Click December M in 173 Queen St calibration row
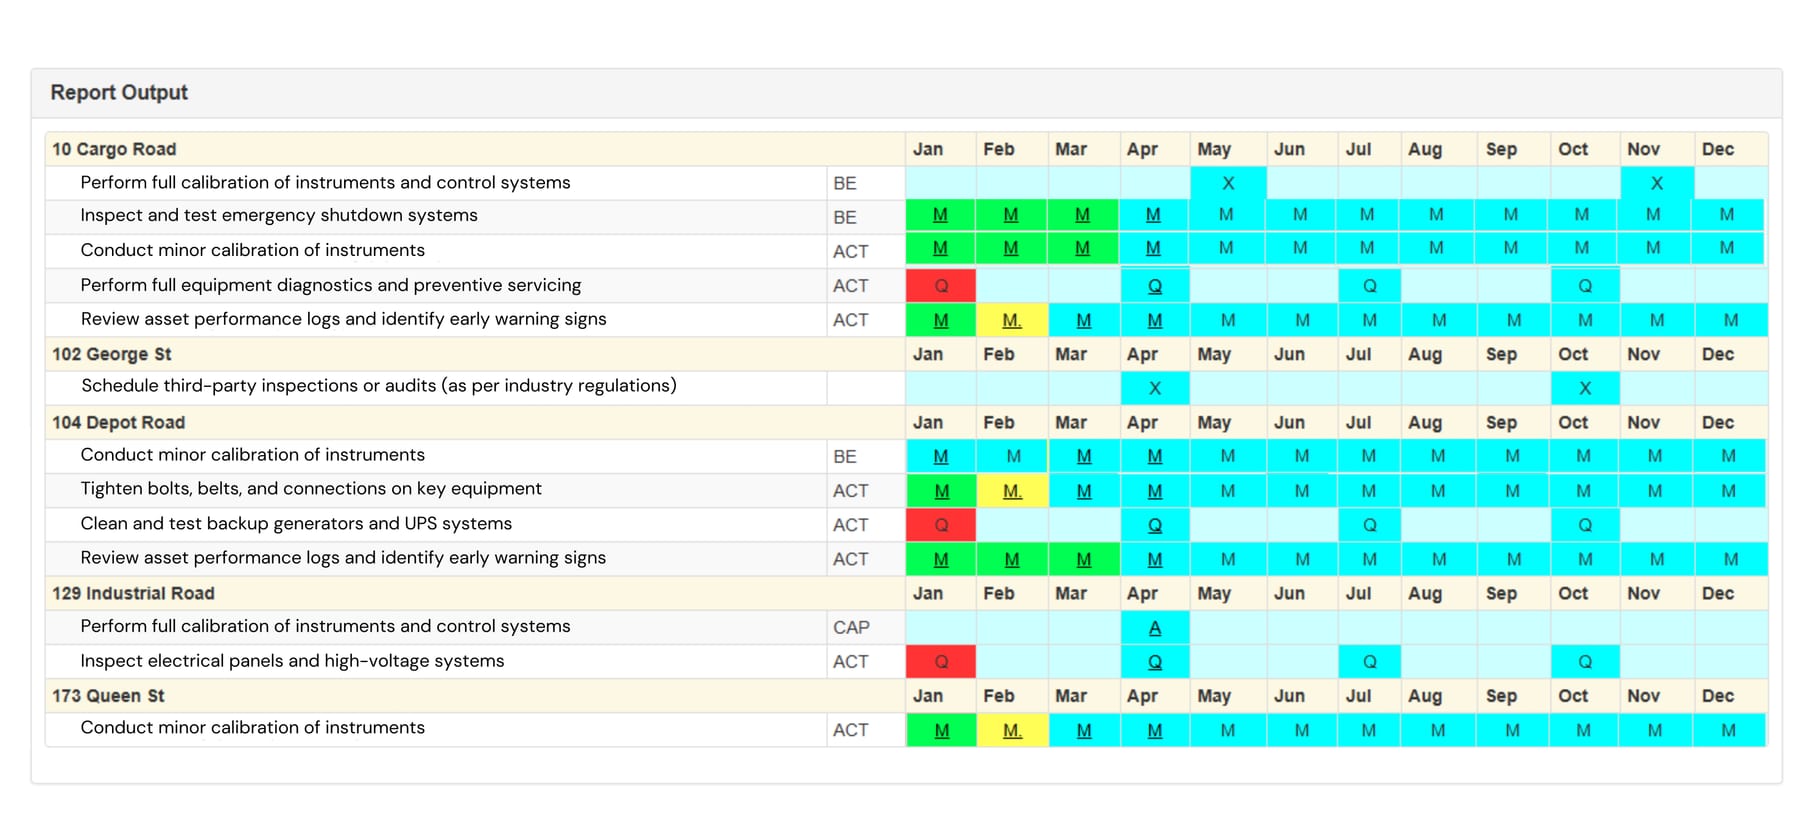The image size is (1800, 834). coord(1728,731)
